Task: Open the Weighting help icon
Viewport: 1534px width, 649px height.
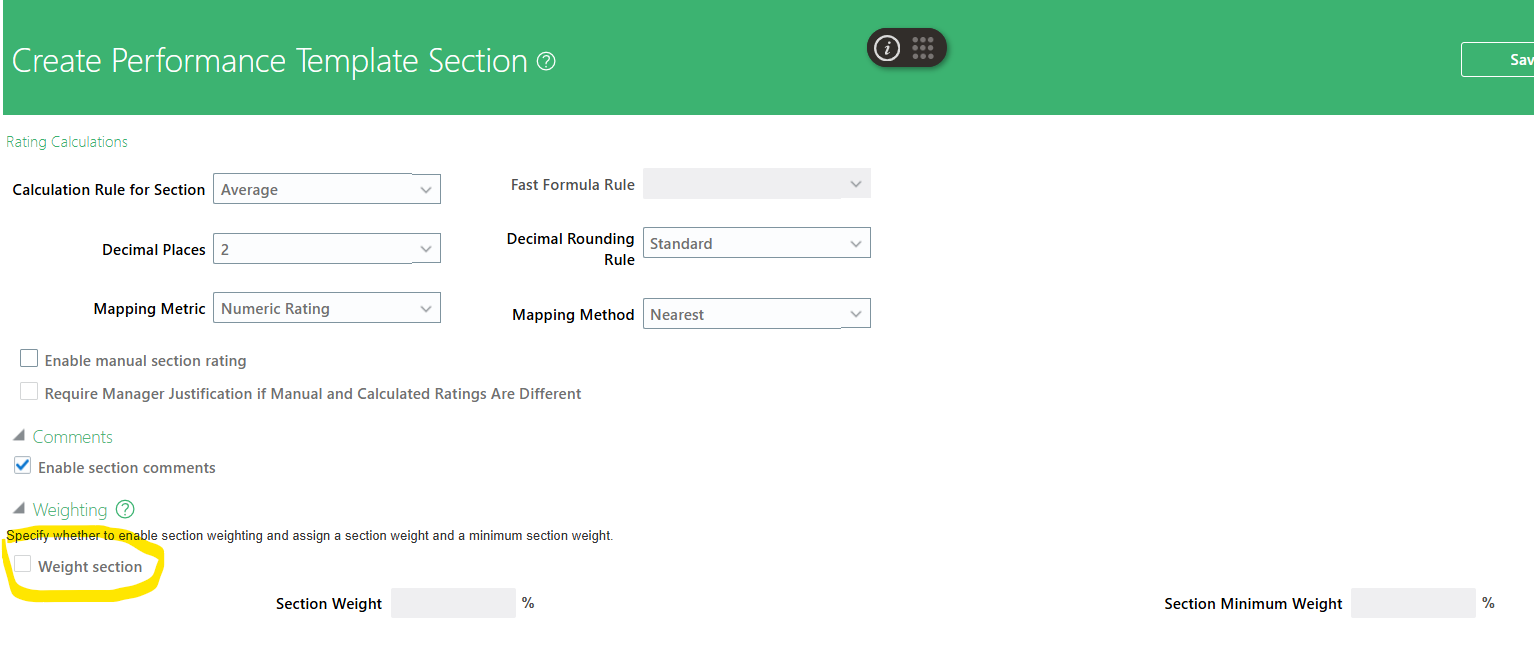Action: (x=124, y=509)
